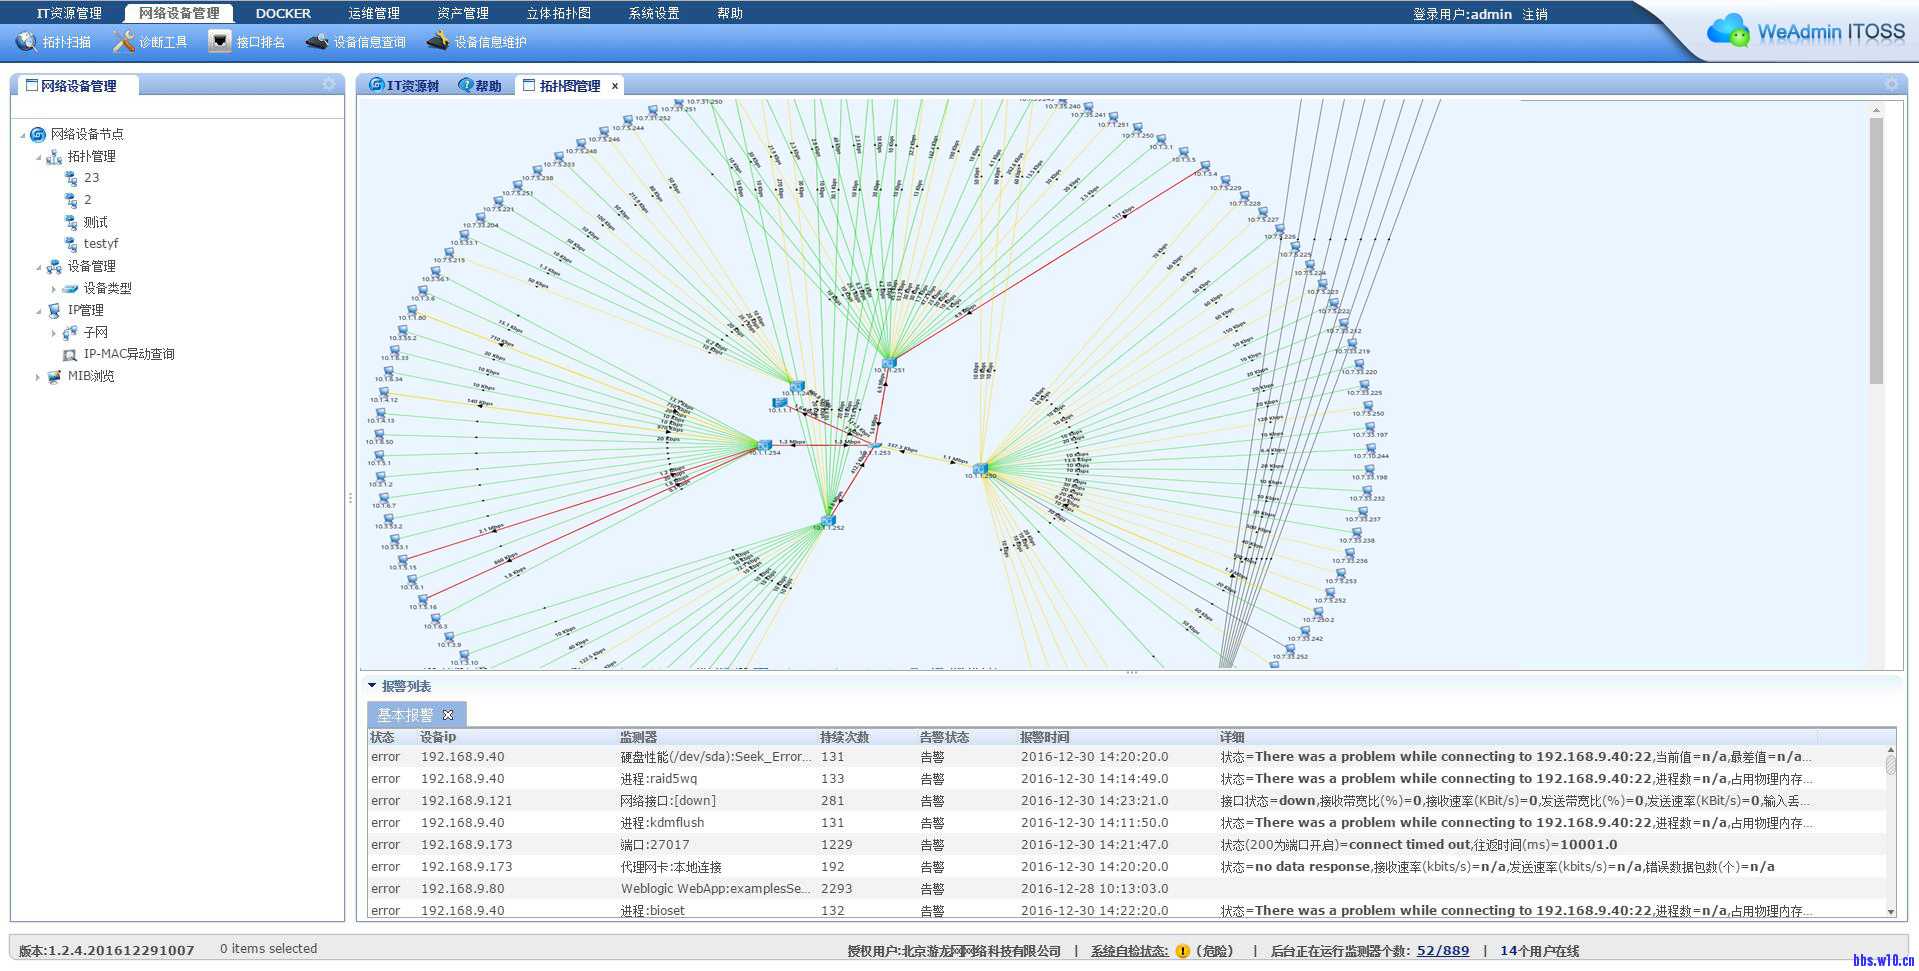The height and width of the screenshot is (971, 1919).
Task: Click the 设备信息维护 maintenance icon
Action: click(438, 42)
